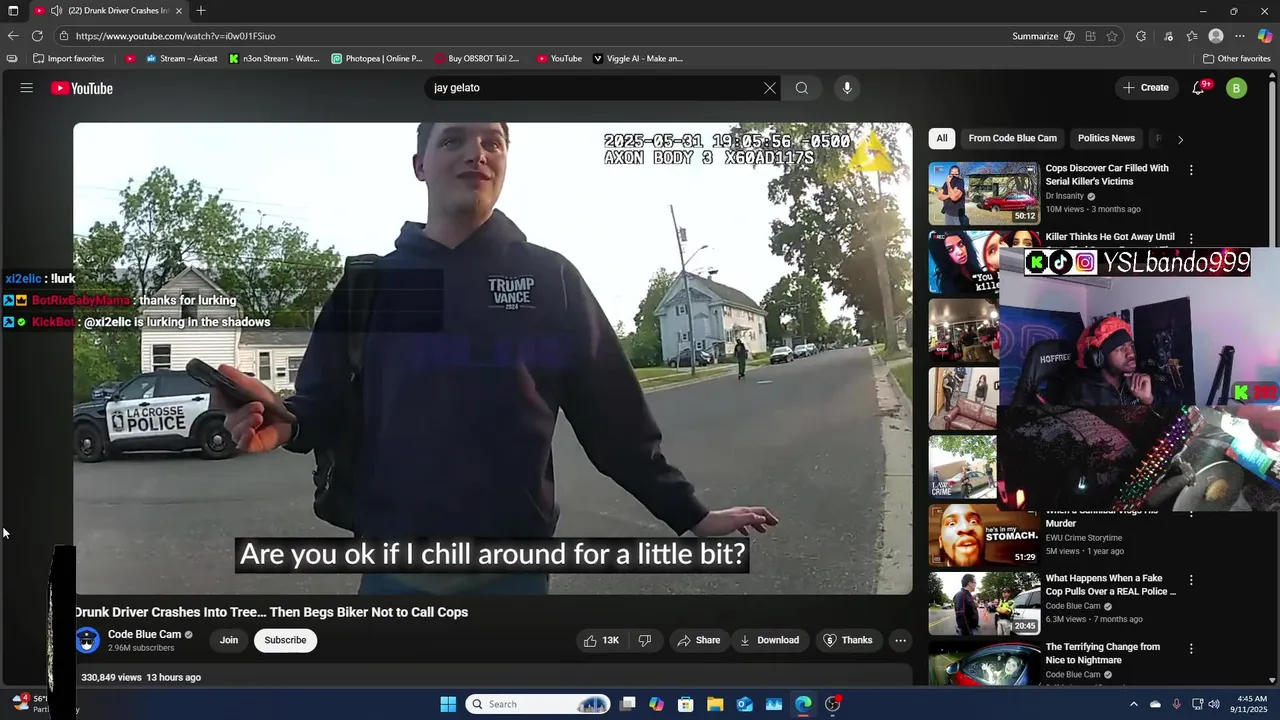Switch to the 'Drunk Driver Crashes' tab
Viewport: 1280px width, 720px height.
[110, 11]
